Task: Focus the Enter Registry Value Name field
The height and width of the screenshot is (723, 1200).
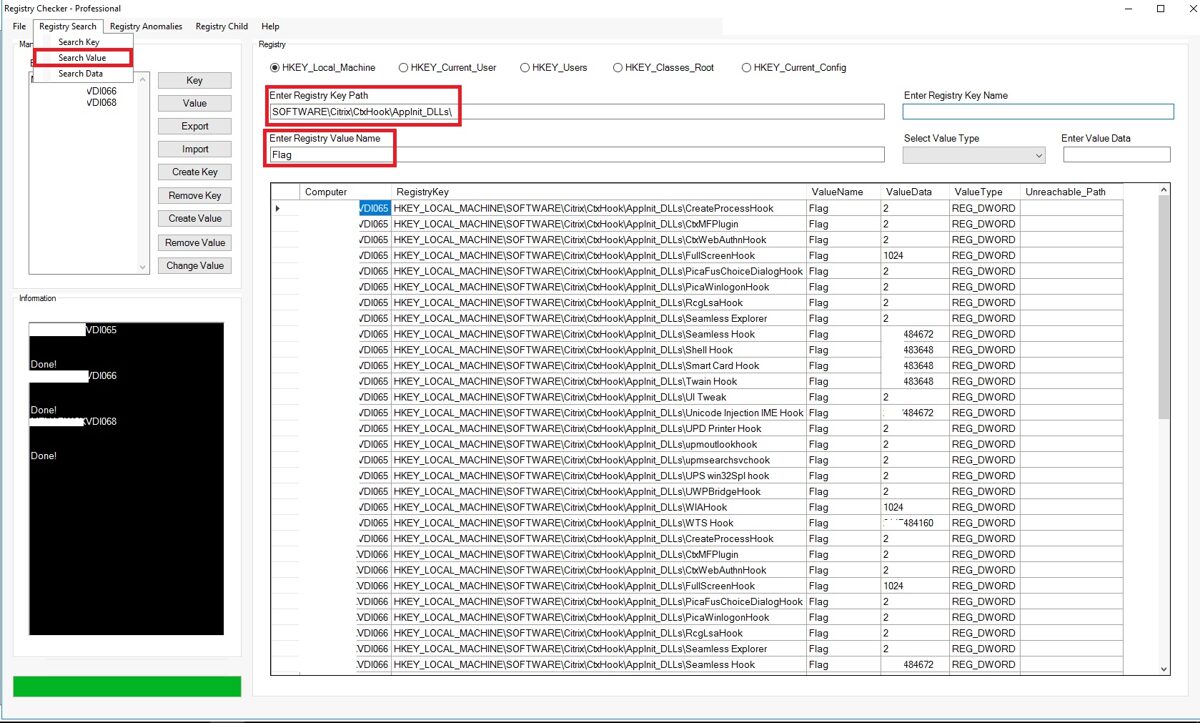Action: tap(577, 155)
